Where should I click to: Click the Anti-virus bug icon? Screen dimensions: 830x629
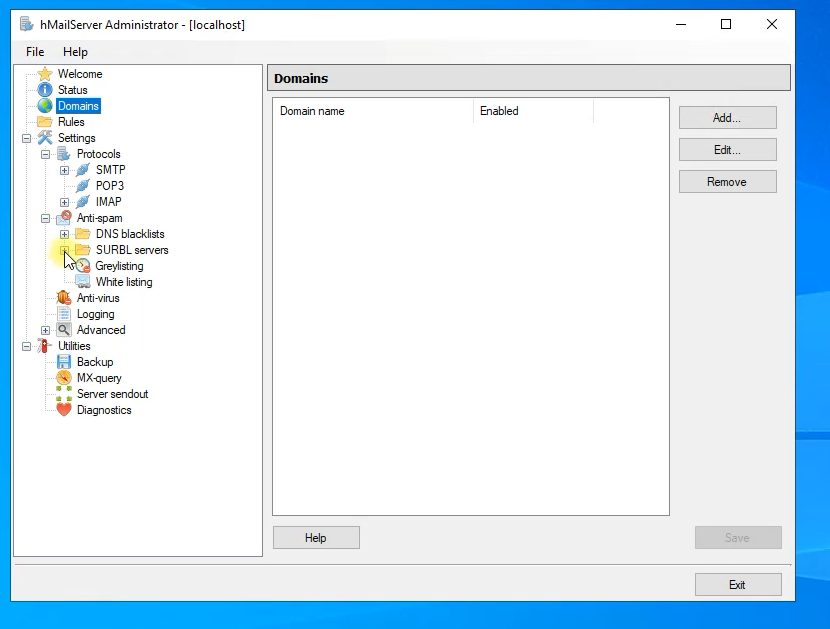pyautogui.click(x=64, y=298)
